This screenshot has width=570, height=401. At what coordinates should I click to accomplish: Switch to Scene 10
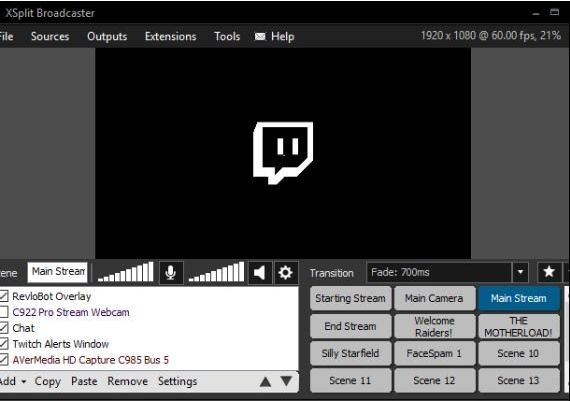pyautogui.click(x=519, y=353)
